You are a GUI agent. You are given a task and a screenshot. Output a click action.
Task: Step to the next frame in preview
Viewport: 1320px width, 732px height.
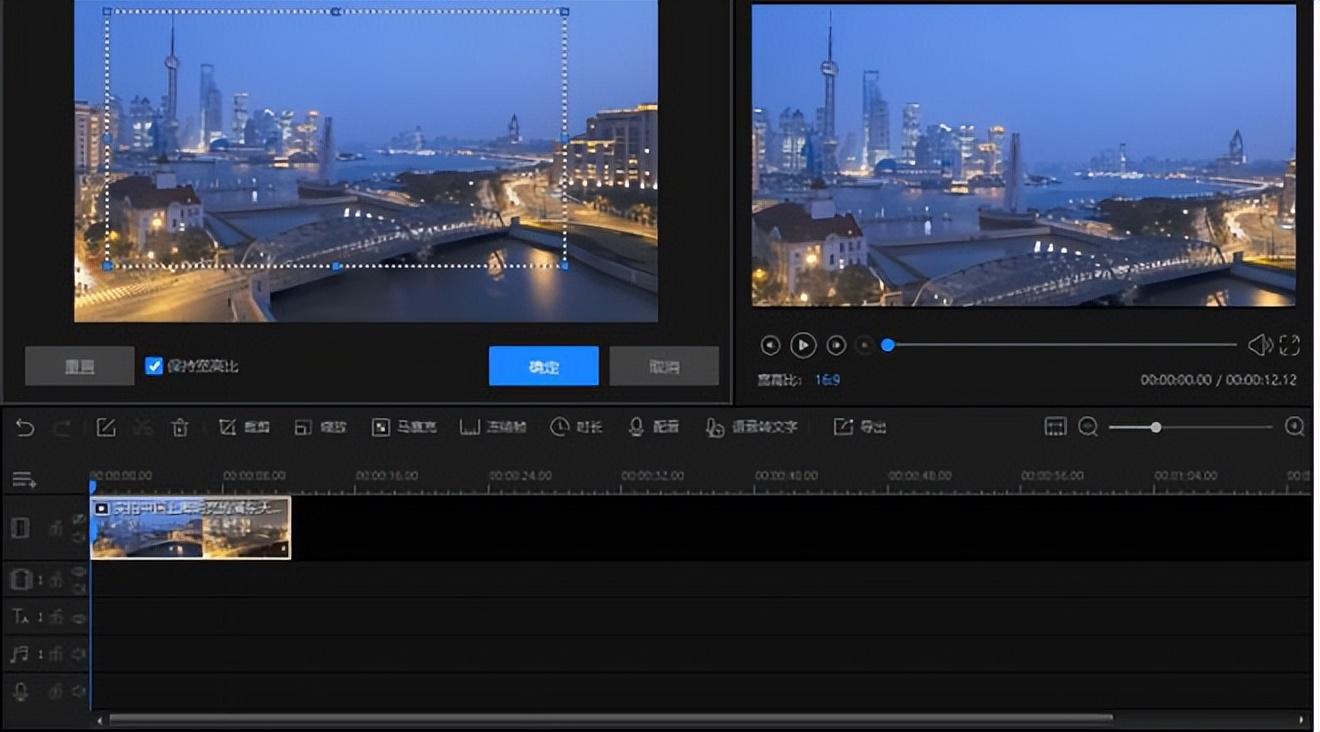click(x=836, y=345)
